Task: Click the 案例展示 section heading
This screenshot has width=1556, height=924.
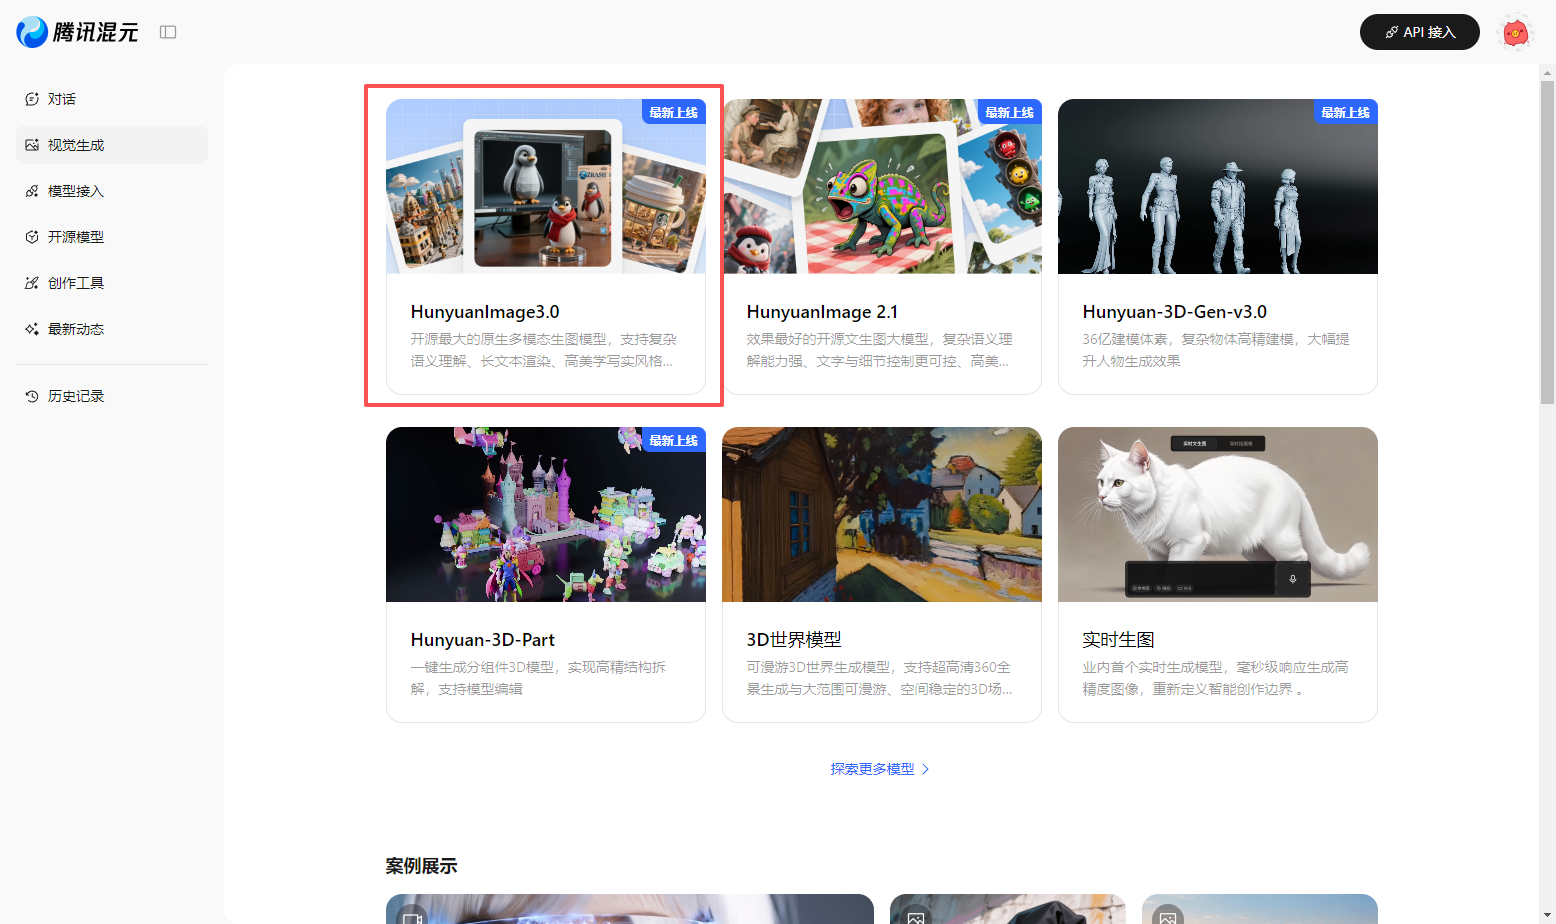Action: 422,866
